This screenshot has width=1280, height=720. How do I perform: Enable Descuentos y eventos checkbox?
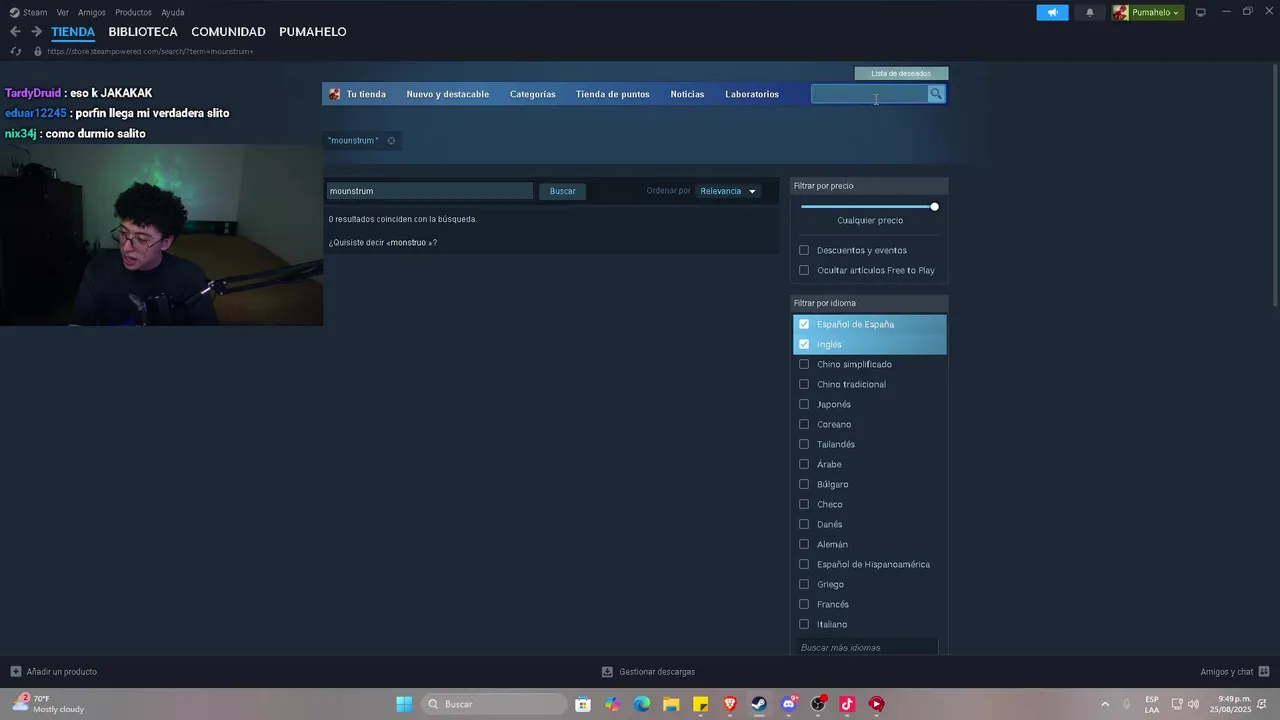[x=804, y=250]
